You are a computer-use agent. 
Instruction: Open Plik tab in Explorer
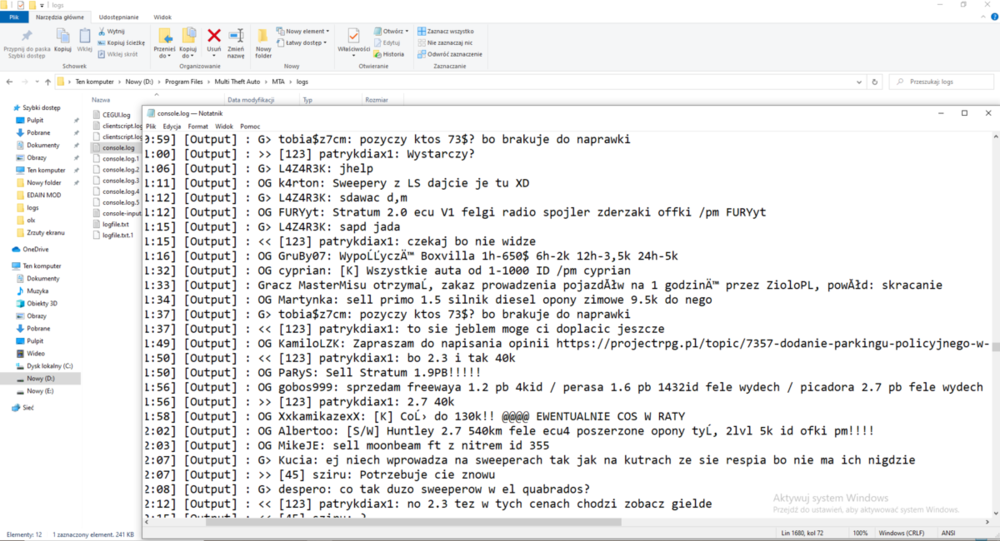[14, 17]
